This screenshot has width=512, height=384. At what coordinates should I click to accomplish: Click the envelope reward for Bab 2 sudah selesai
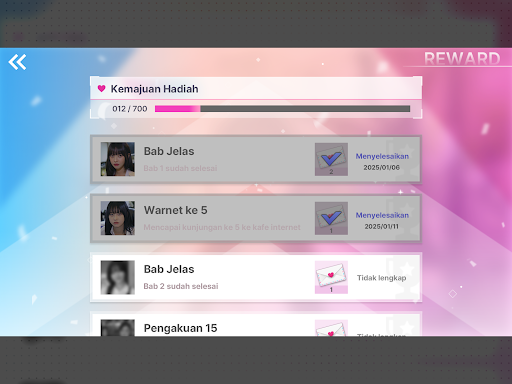(x=331, y=277)
